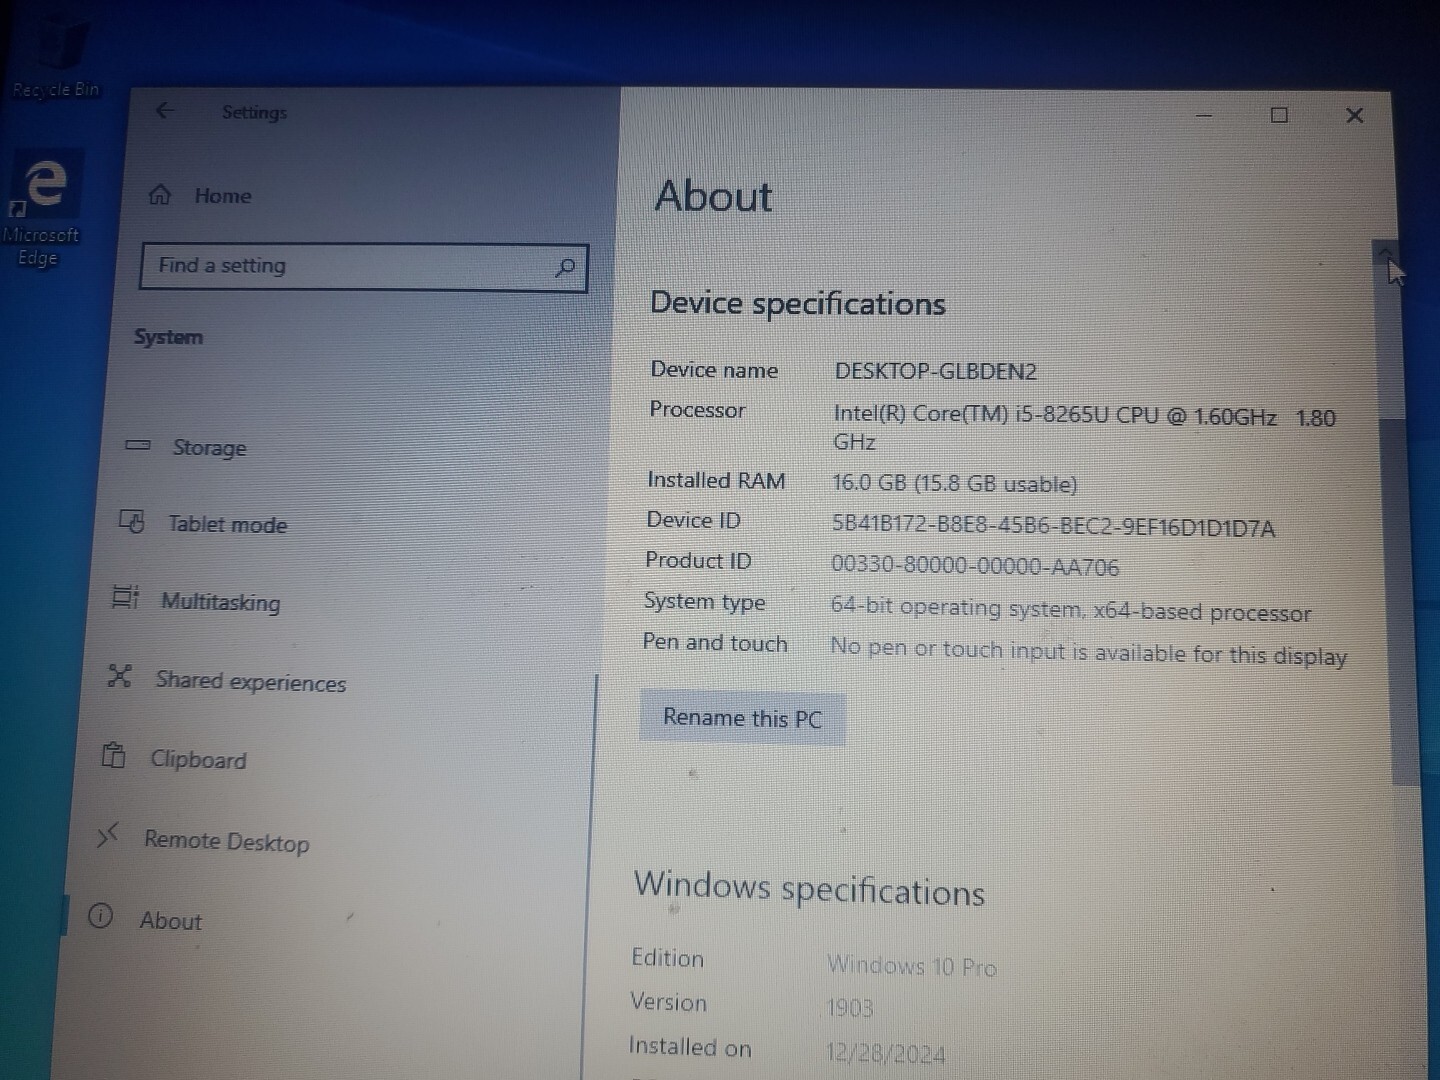Open Tablet mode settings

click(x=227, y=524)
